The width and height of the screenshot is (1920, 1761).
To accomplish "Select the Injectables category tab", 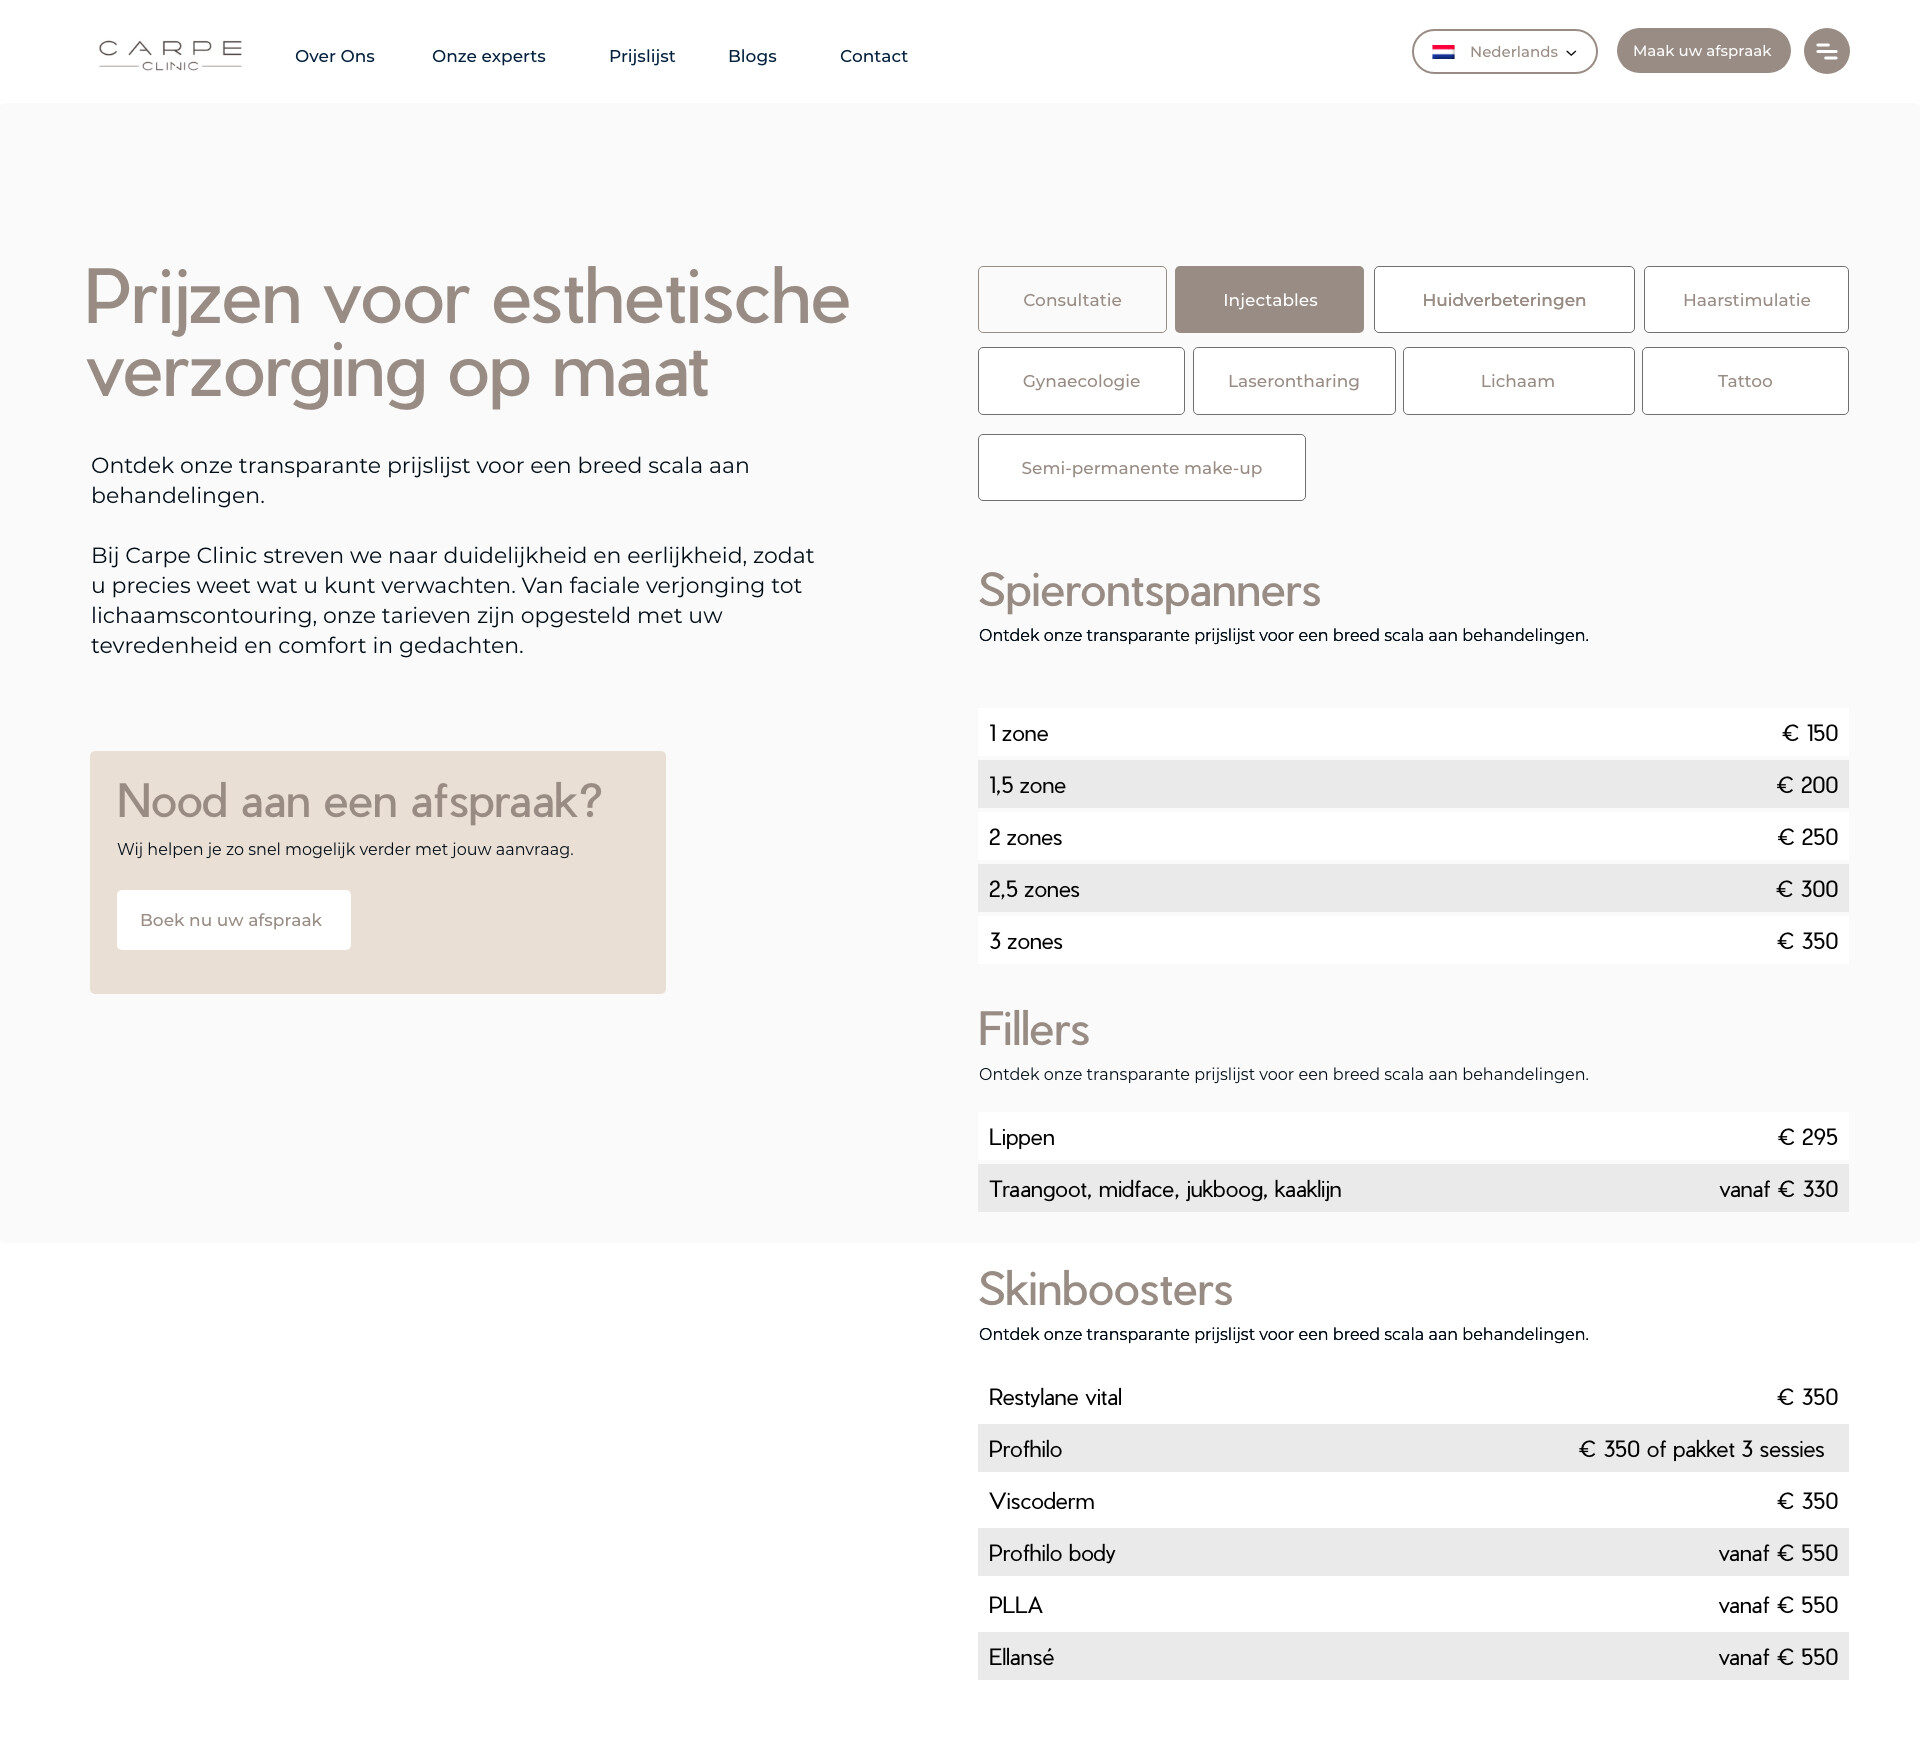I will [1269, 300].
